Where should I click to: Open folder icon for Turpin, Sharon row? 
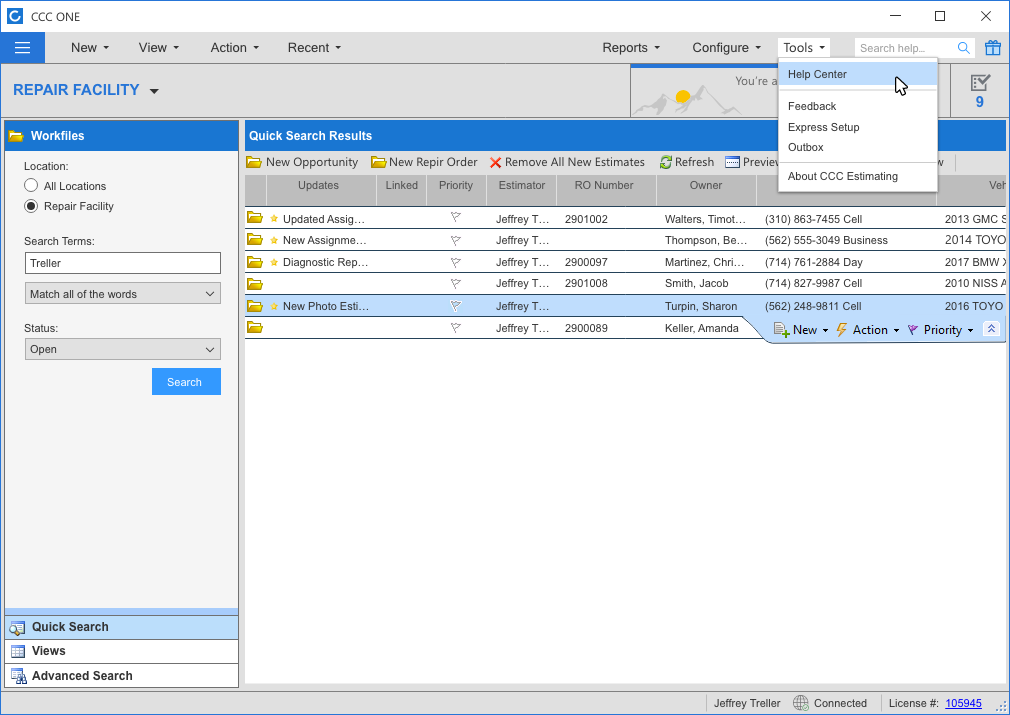pos(255,306)
